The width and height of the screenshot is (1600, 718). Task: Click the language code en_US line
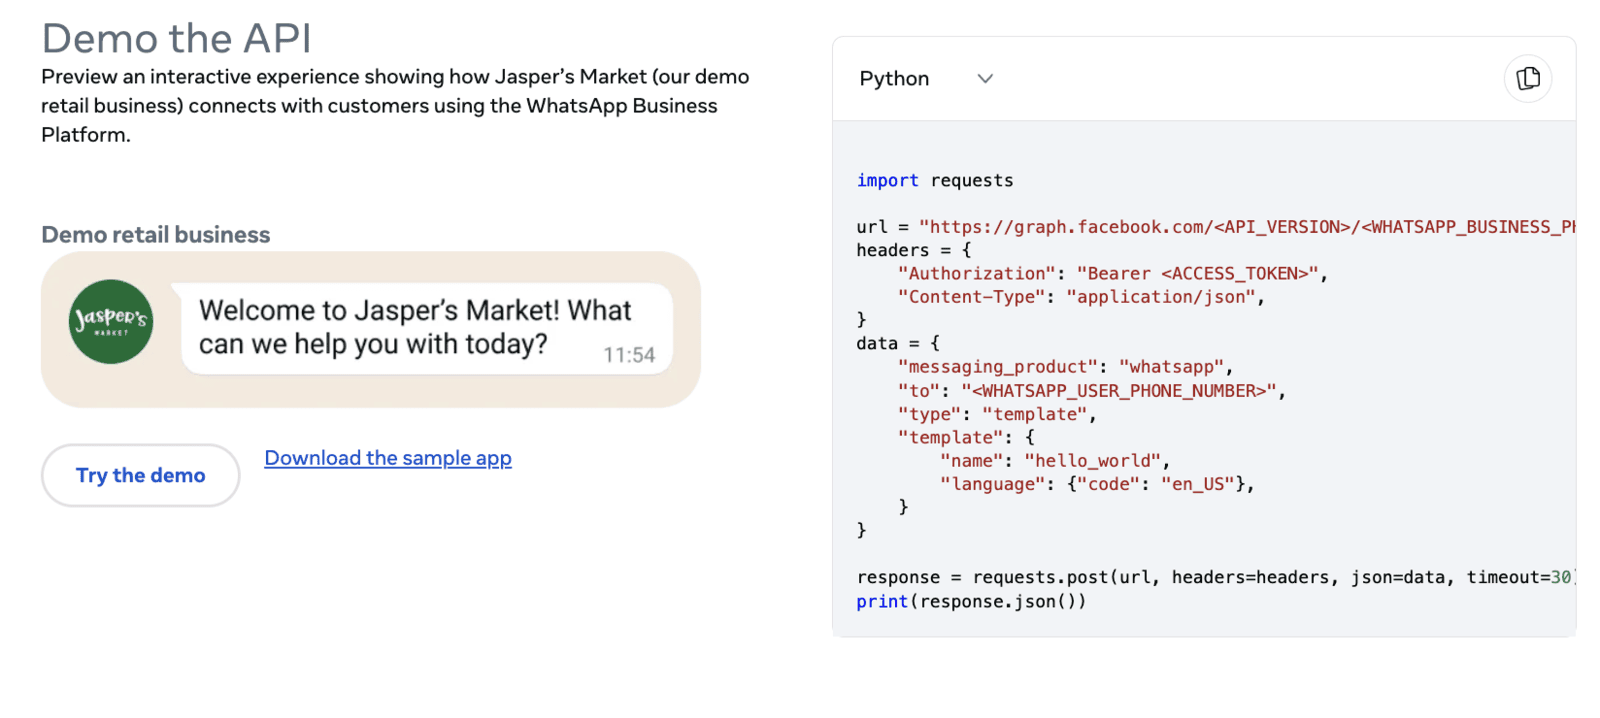click(1097, 484)
